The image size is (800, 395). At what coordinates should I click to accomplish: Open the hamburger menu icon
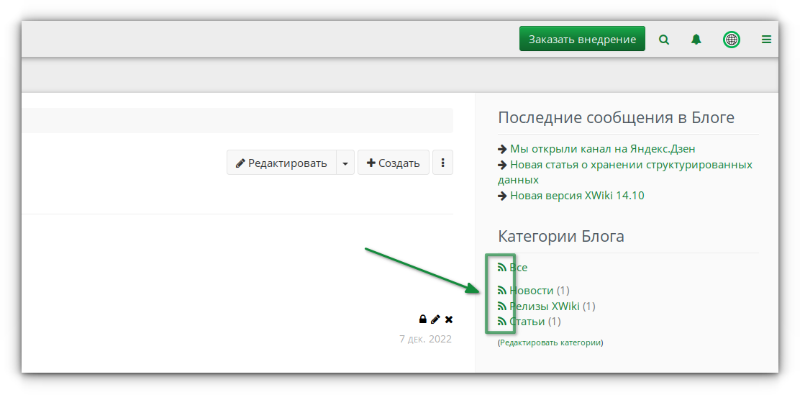(766, 39)
